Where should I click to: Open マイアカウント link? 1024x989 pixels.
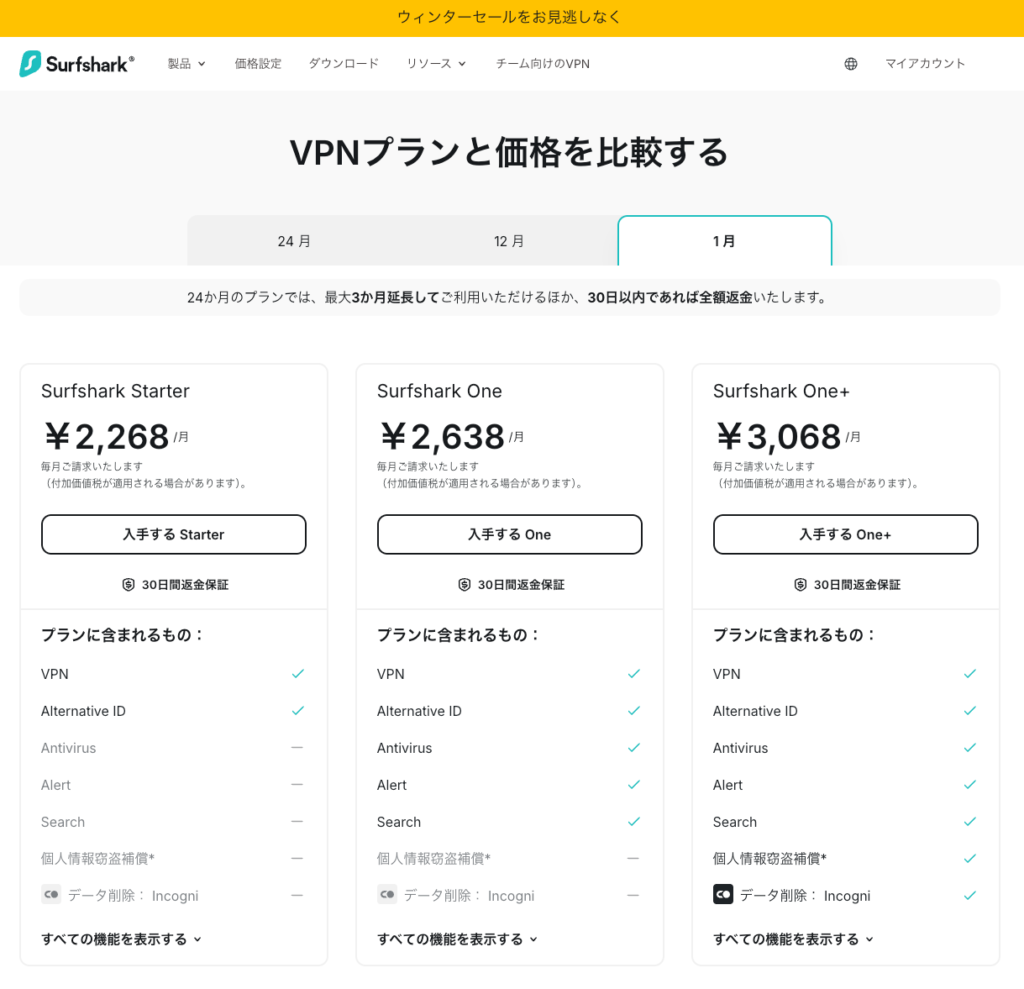(x=925, y=63)
